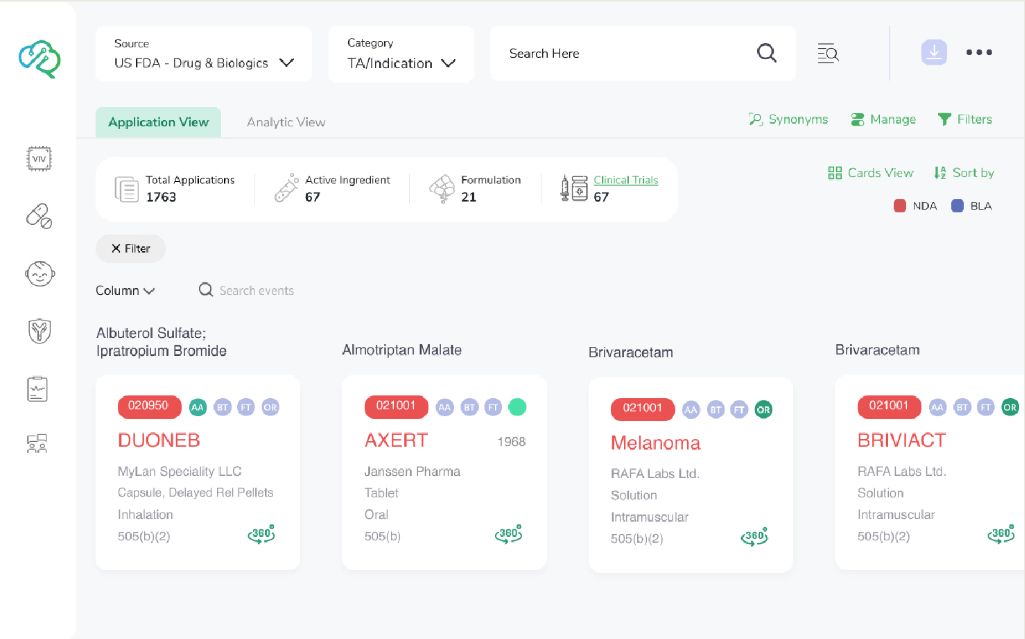Click the FT badge on DUONEB card
The image size is (1025, 639).
click(246, 407)
